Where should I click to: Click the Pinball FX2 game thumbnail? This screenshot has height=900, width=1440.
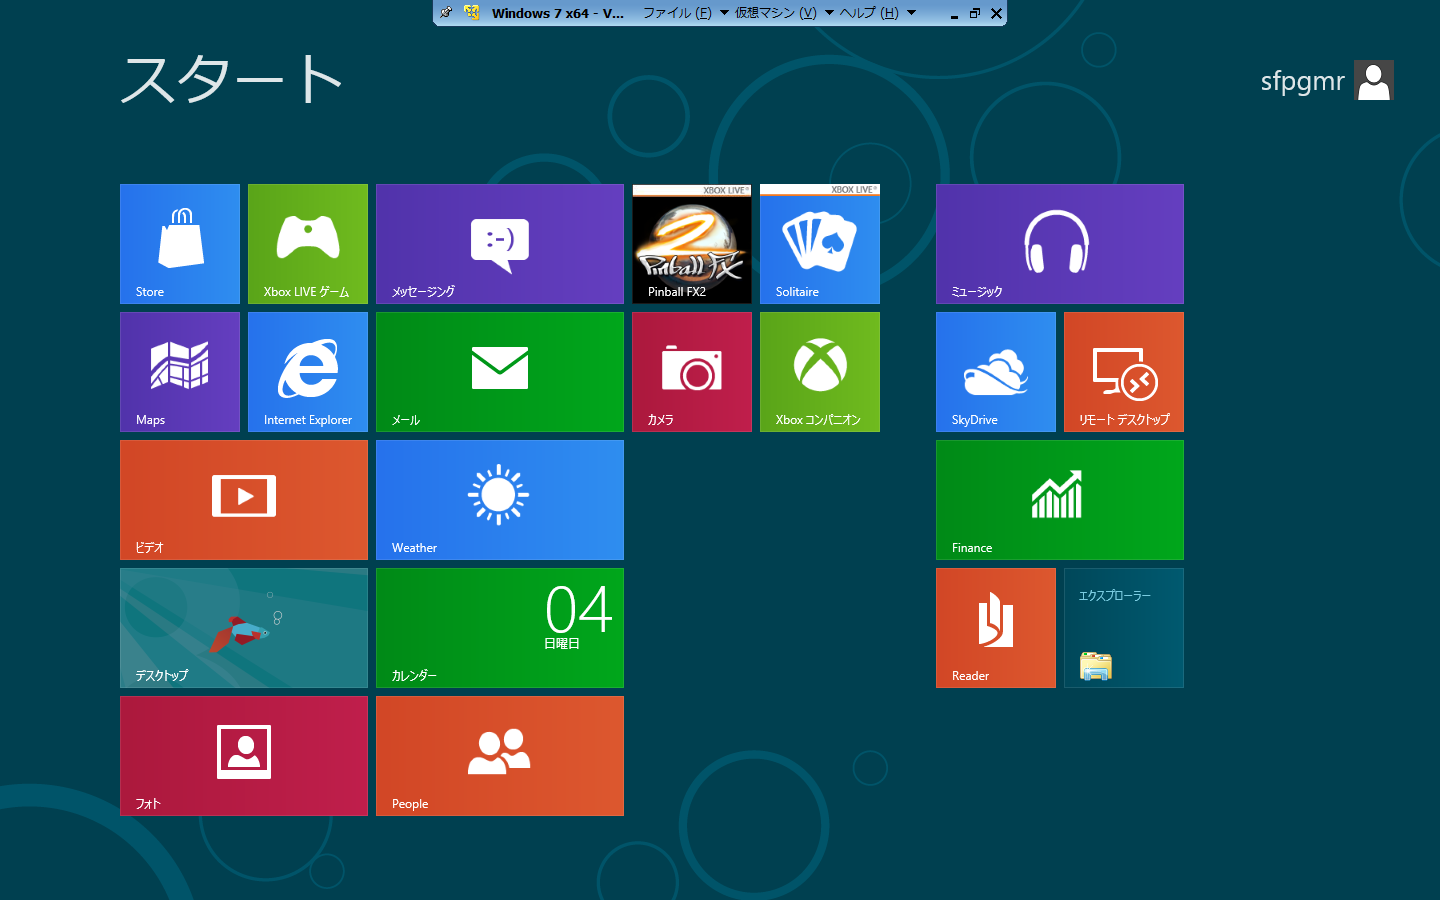pyautogui.click(x=692, y=244)
